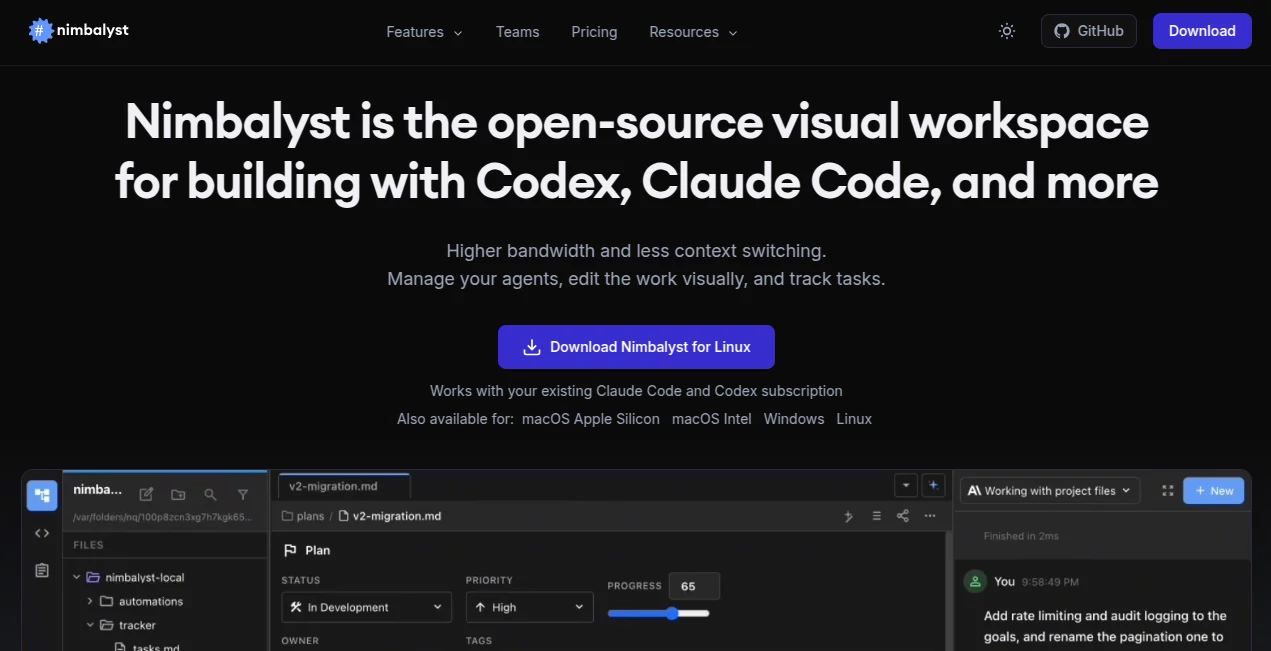Open the Teams page

point(517,32)
